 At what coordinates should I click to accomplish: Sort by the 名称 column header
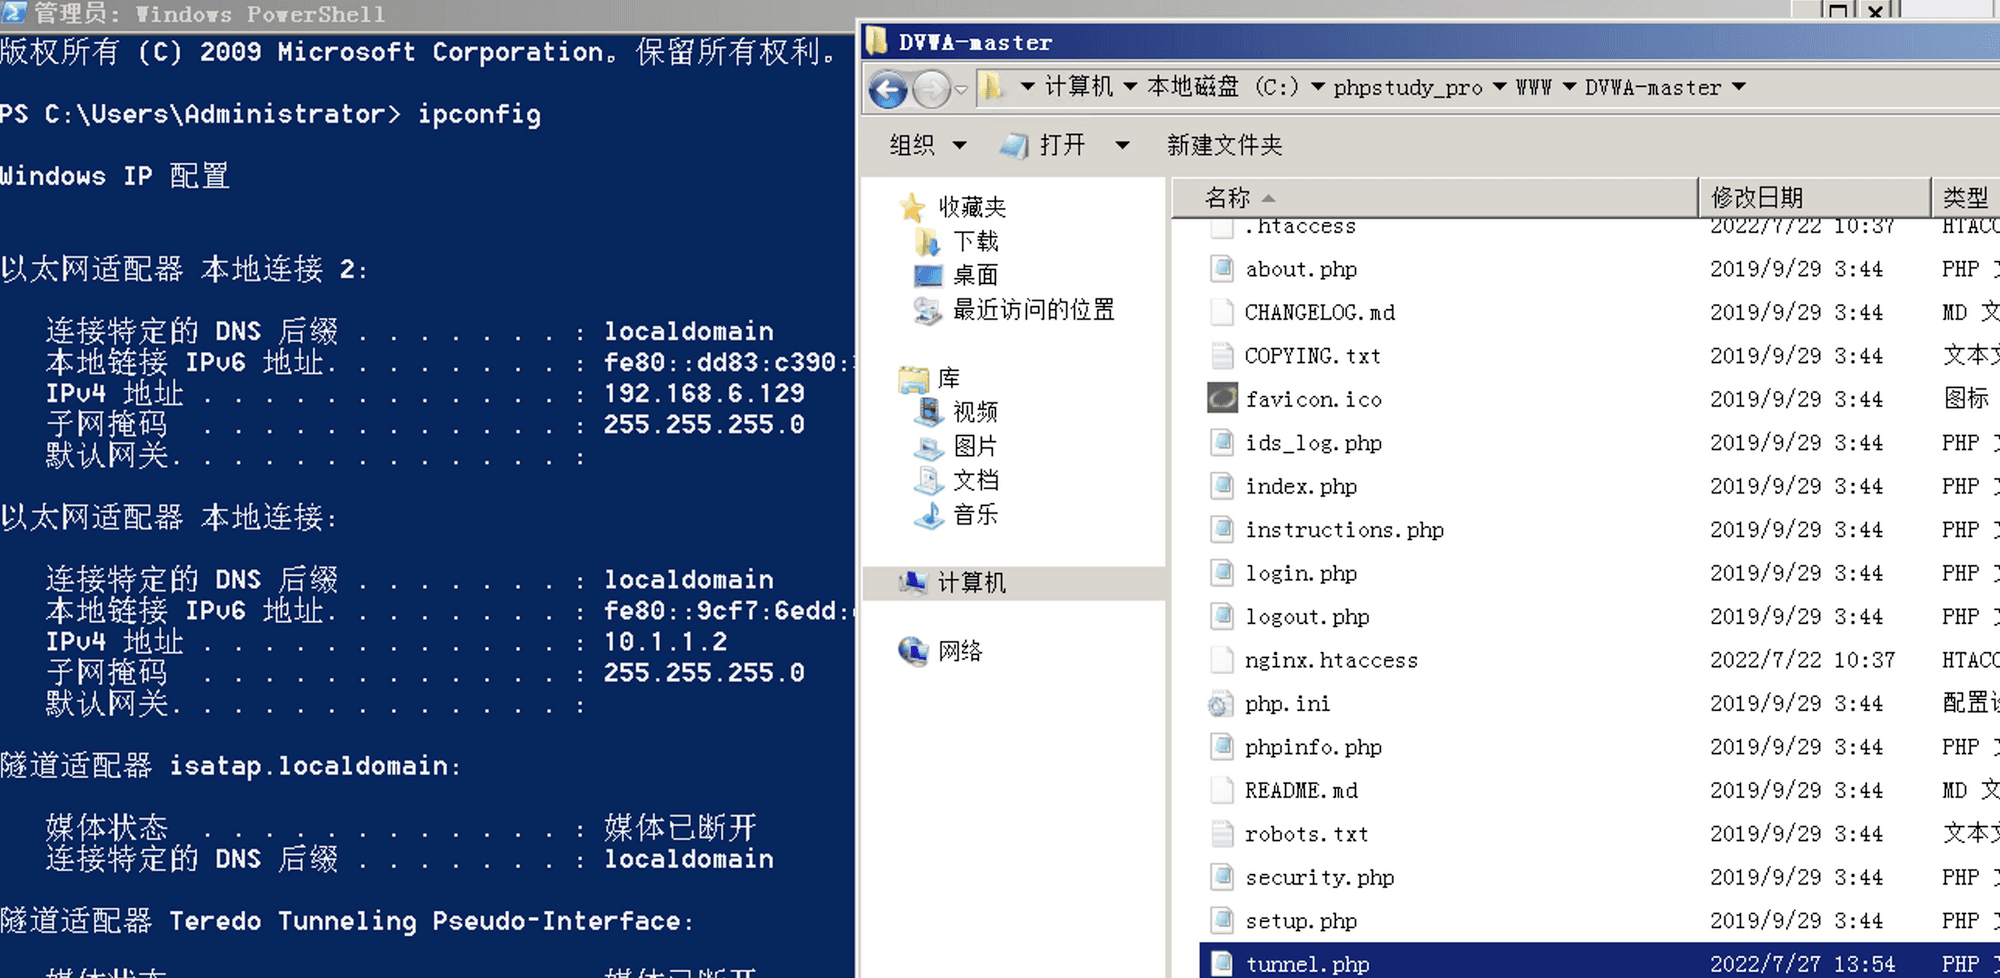(x=1434, y=197)
